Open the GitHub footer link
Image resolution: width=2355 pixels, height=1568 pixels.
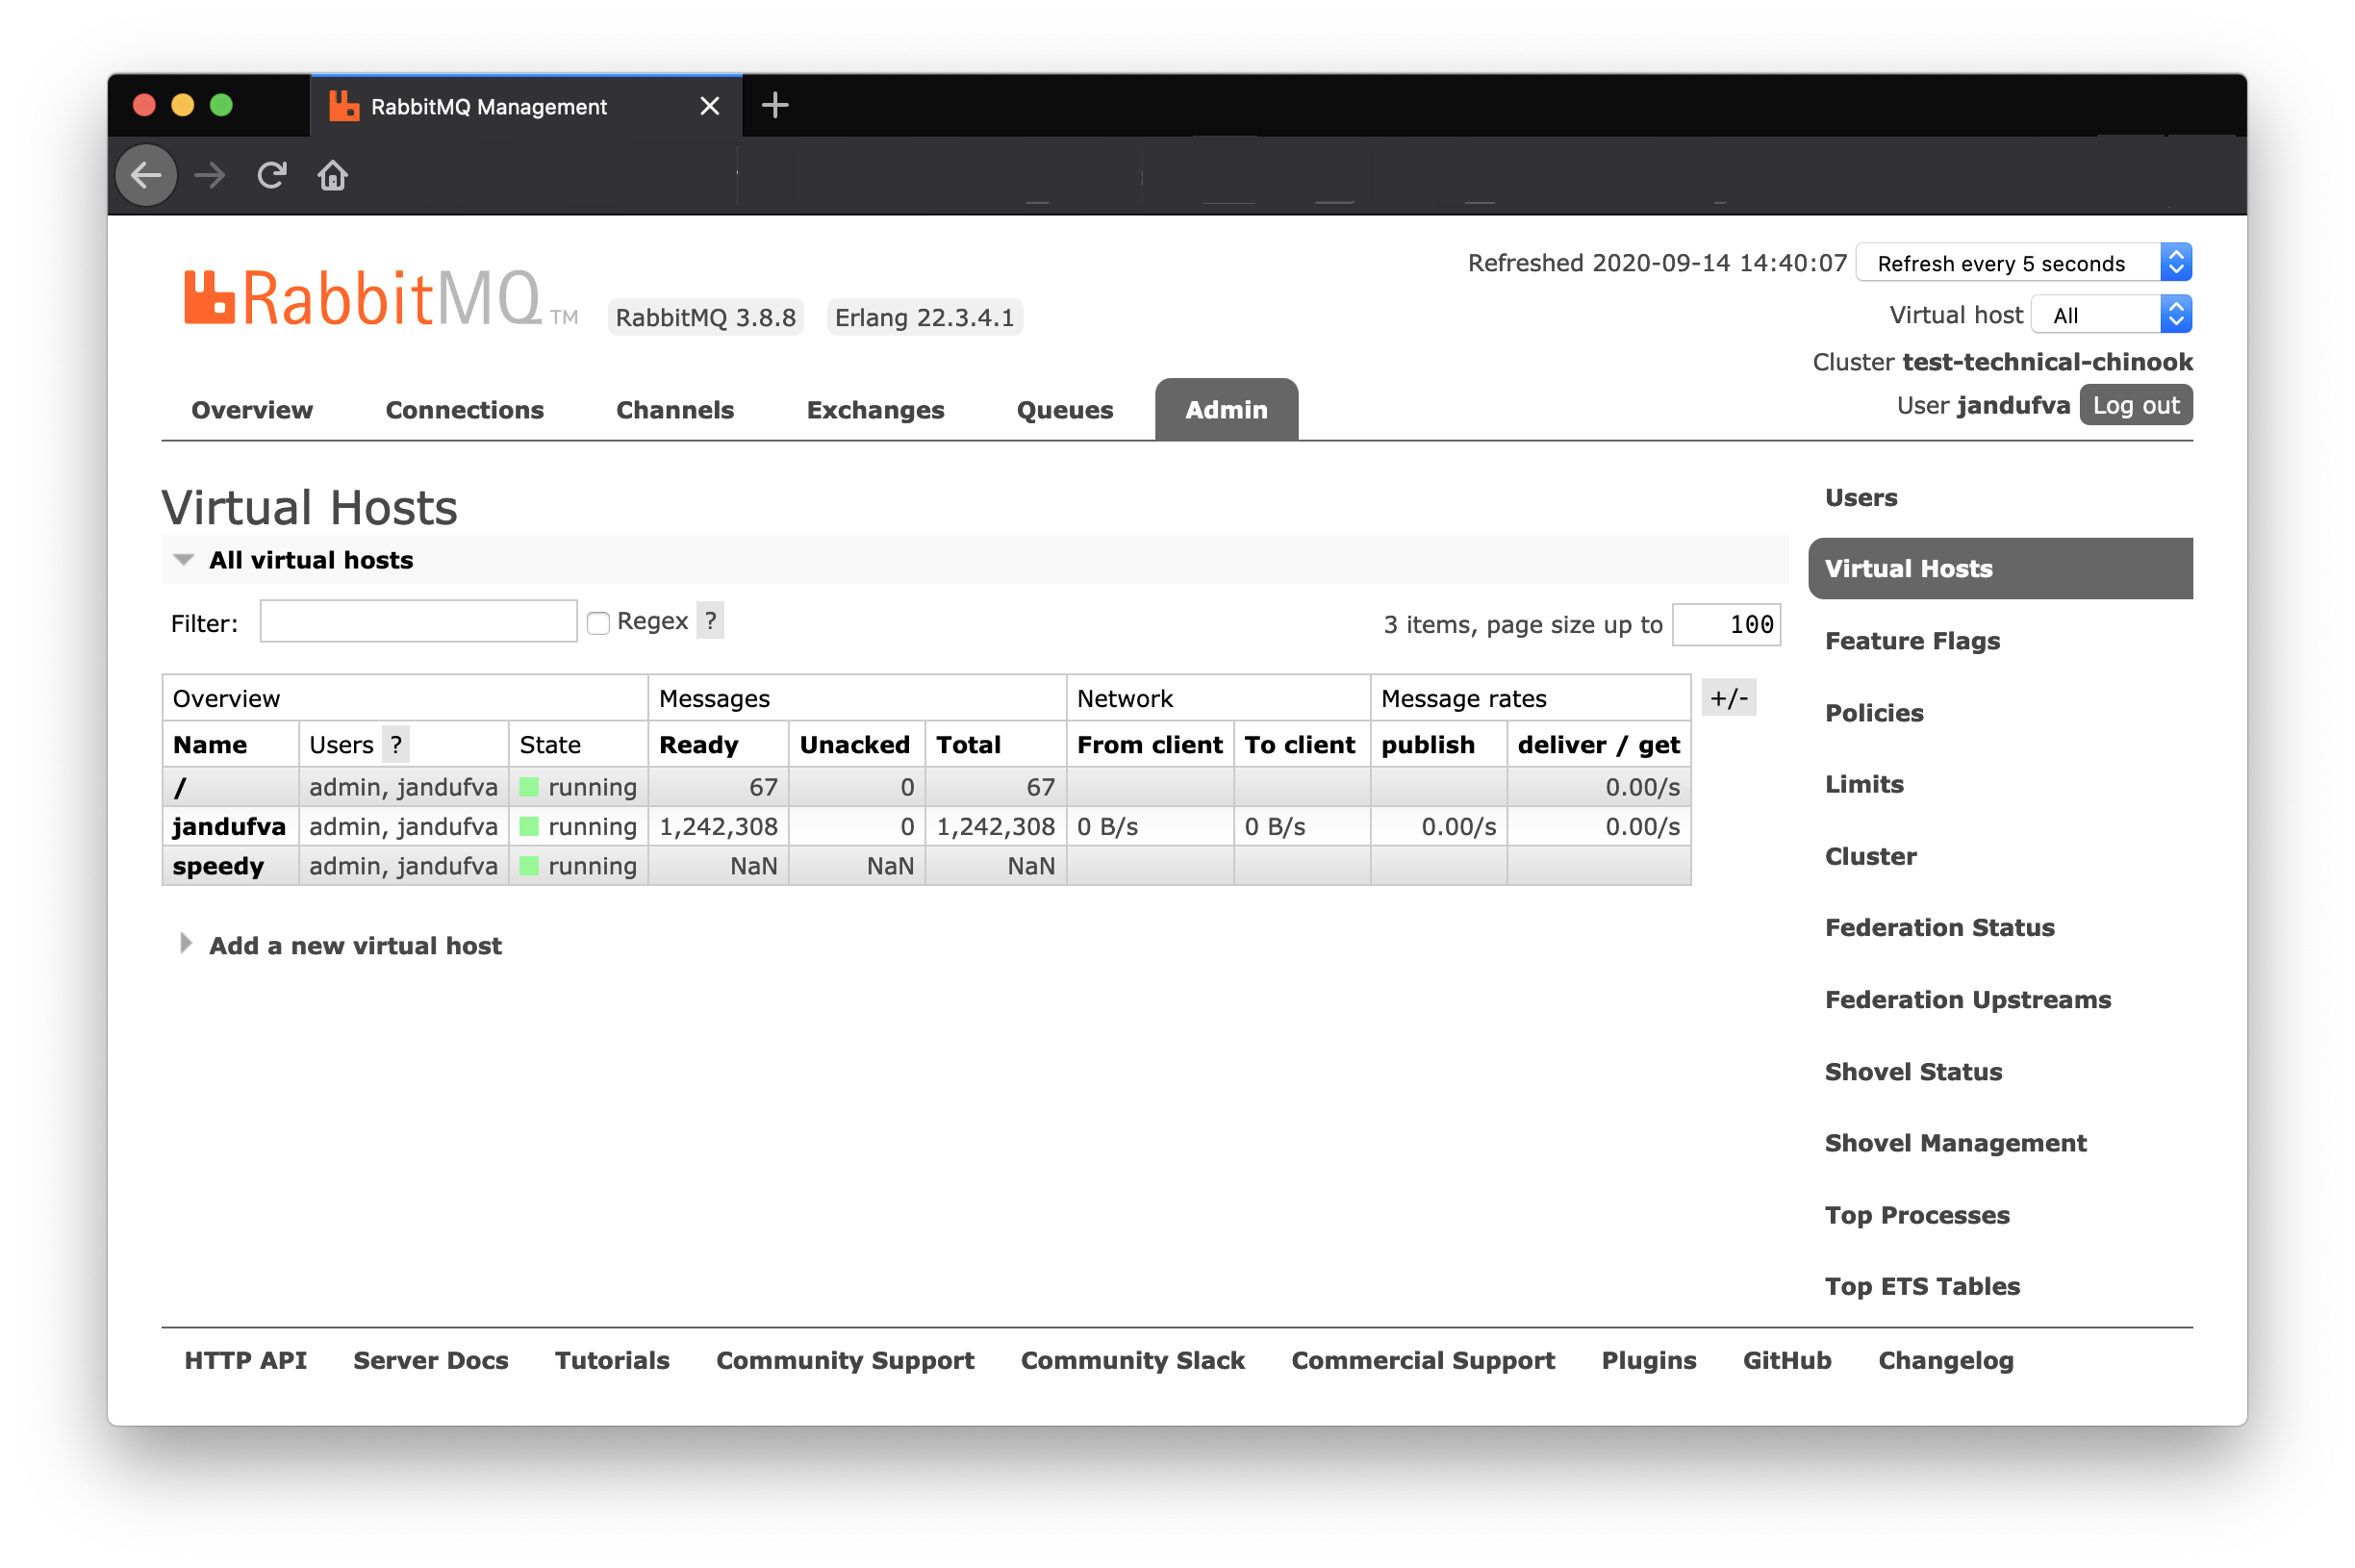click(x=1787, y=1360)
